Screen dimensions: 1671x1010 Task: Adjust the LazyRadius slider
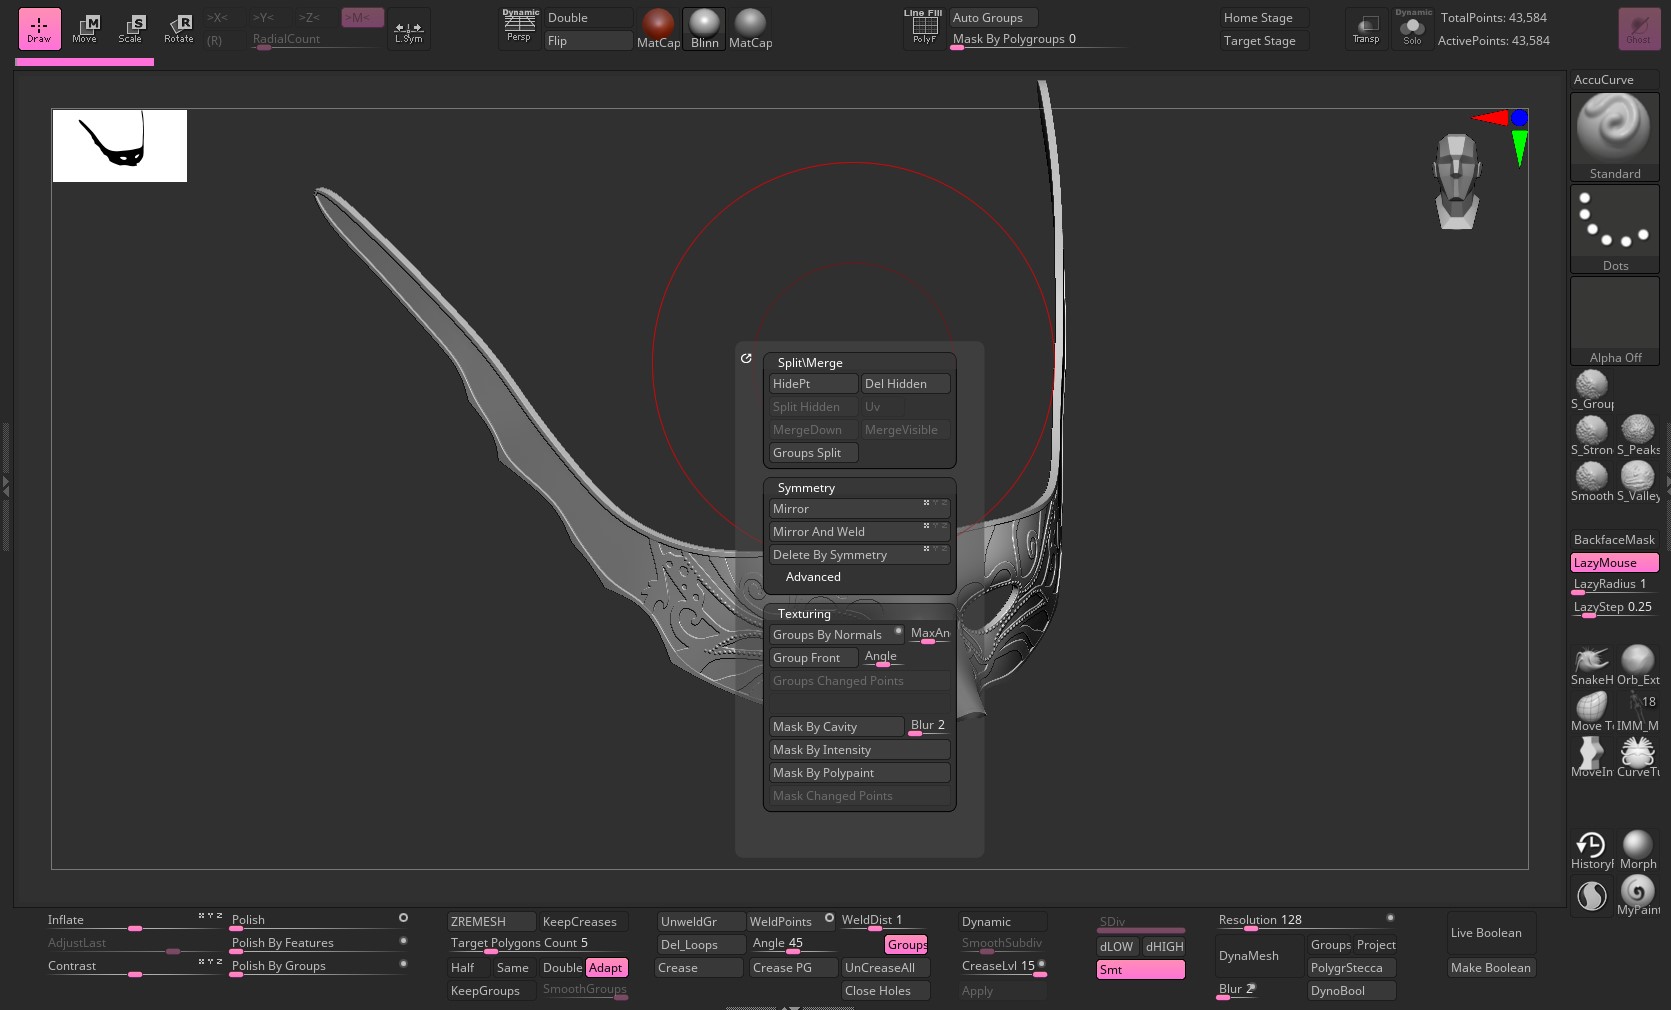click(x=1614, y=586)
